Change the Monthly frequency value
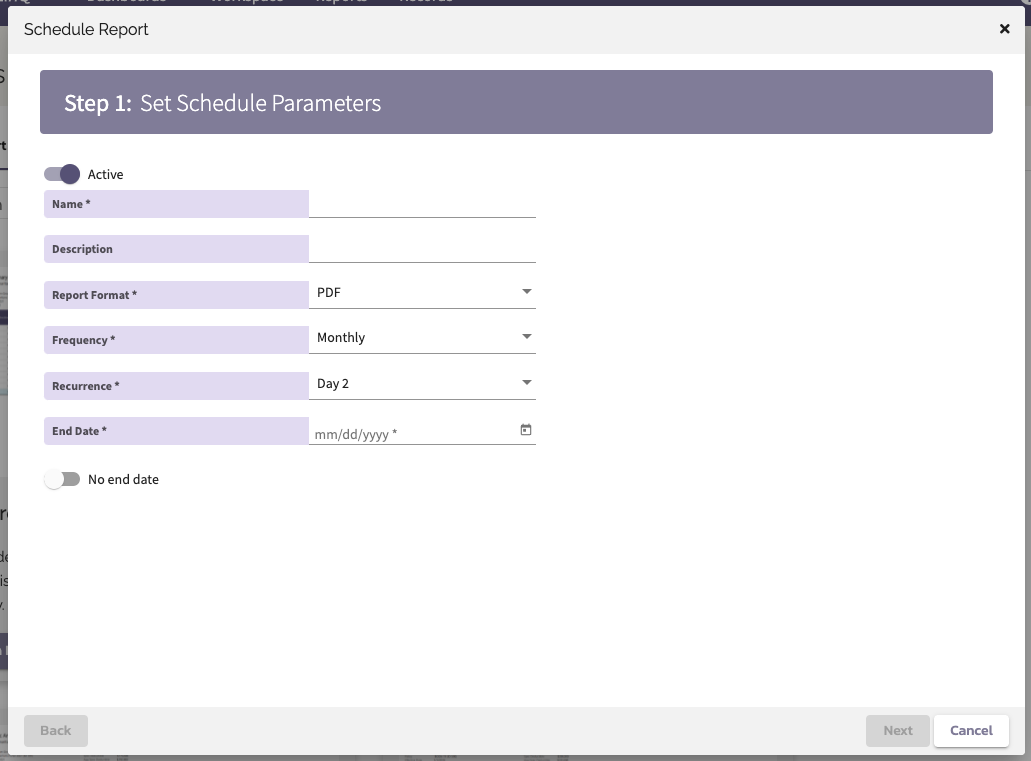 [x=420, y=337]
